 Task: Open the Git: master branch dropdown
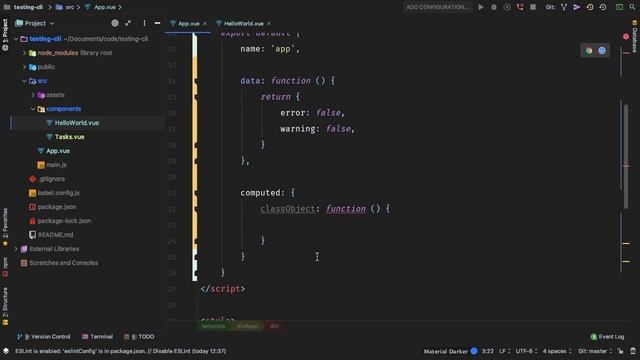point(595,351)
